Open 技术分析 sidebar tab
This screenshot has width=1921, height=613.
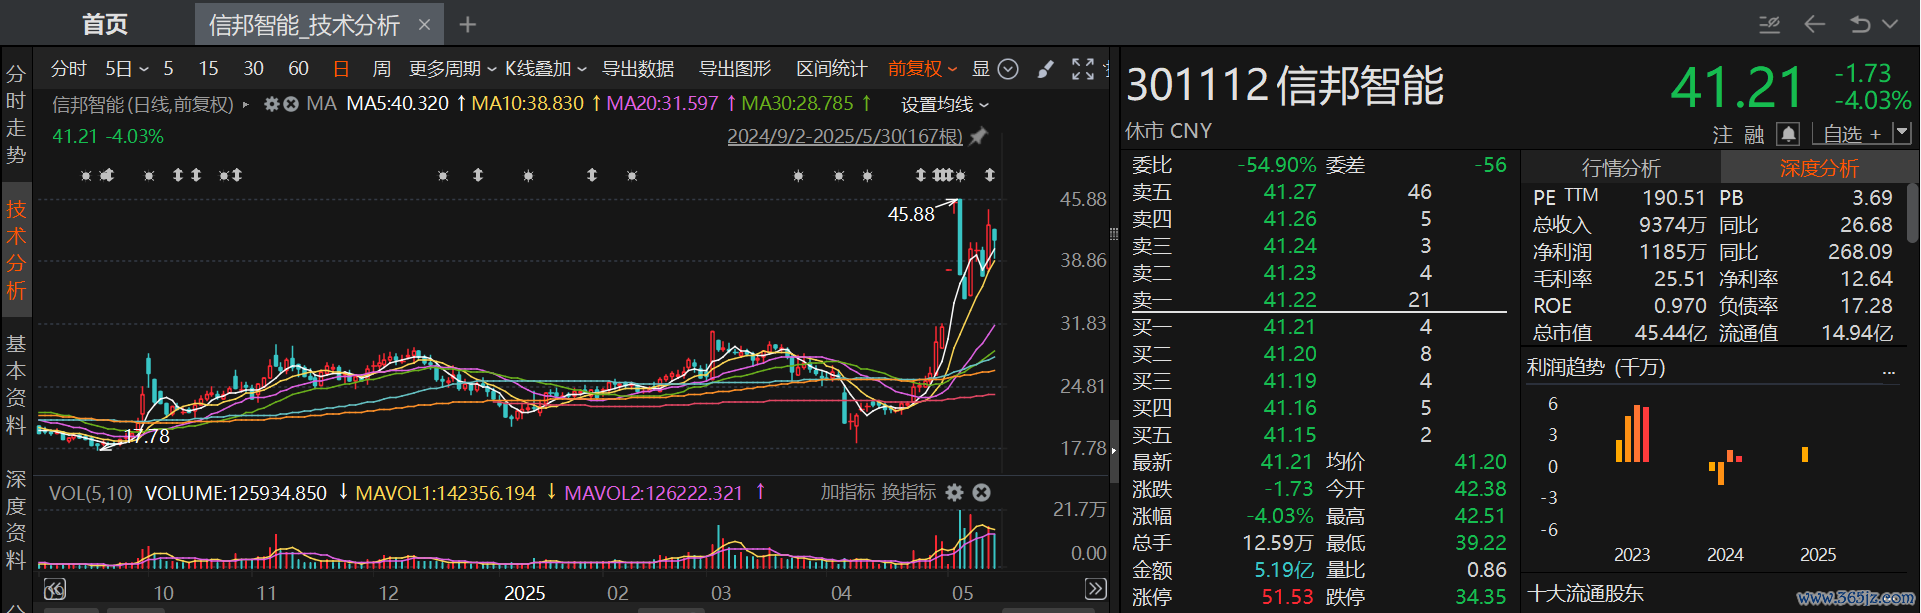tap(16, 250)
